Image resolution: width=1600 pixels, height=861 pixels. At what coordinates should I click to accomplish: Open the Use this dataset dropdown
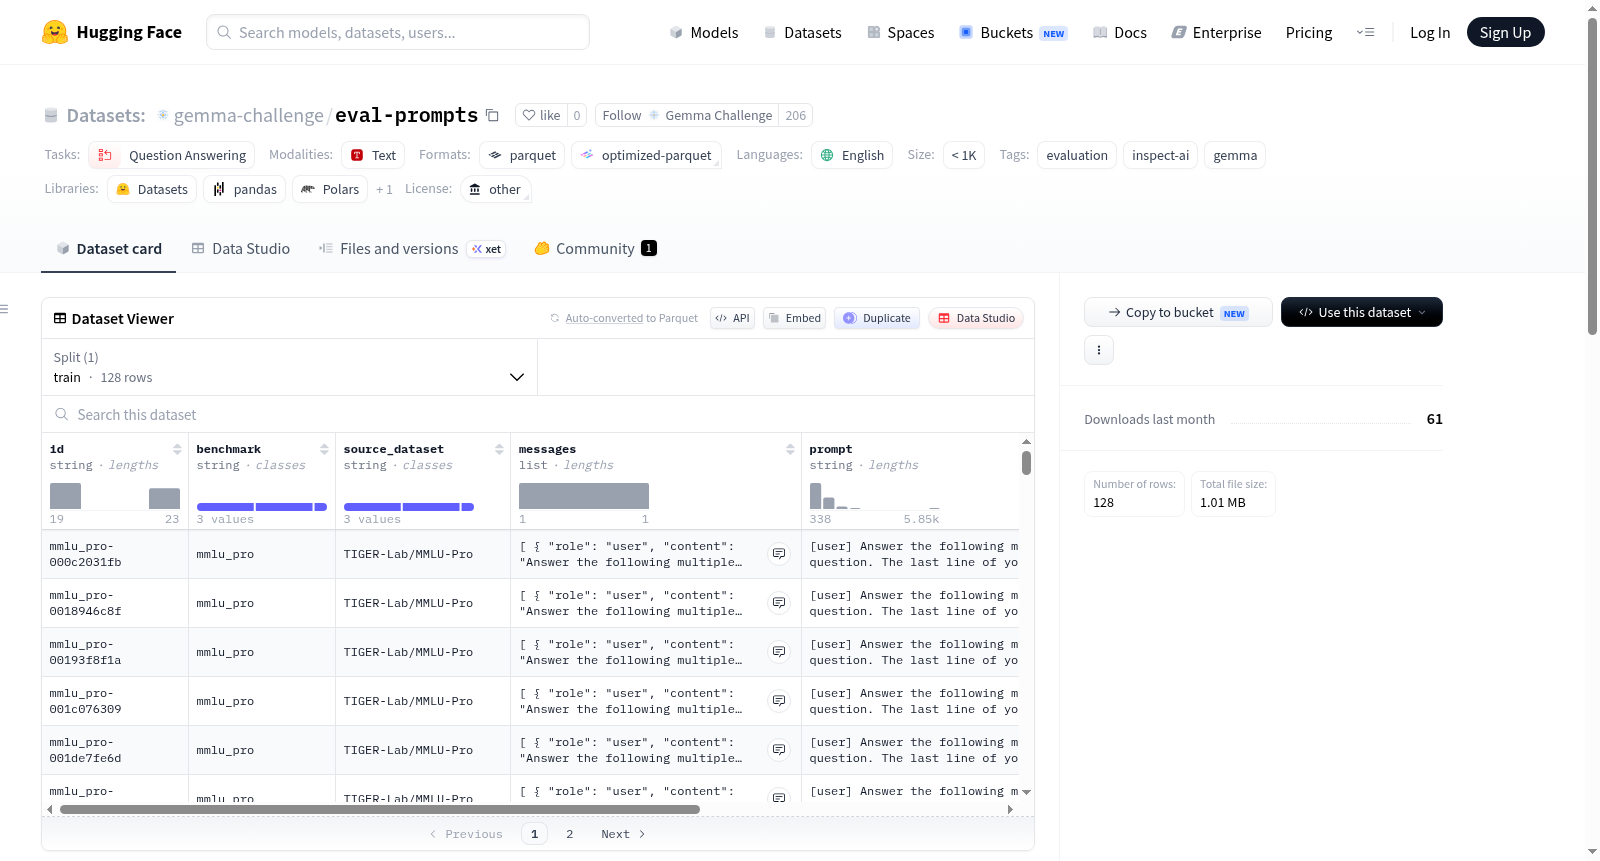pyautogui.click(x=1362, y=312)
